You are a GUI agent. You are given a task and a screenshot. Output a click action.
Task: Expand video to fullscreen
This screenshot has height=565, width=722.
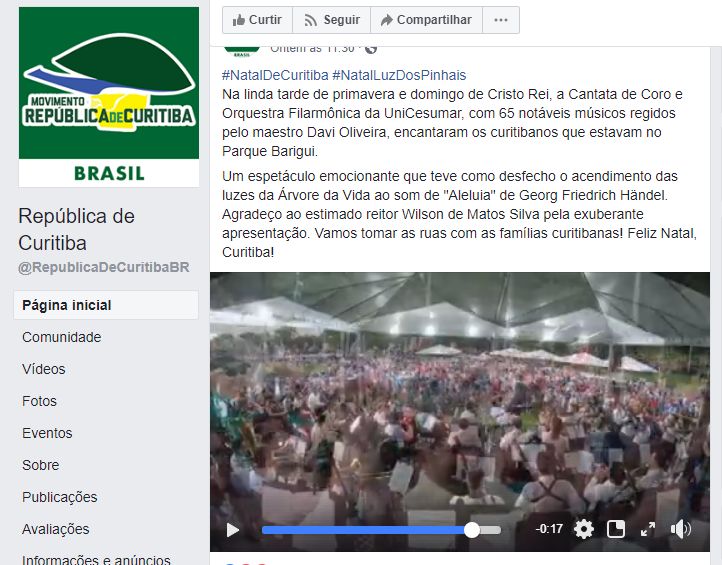[648, 529]
